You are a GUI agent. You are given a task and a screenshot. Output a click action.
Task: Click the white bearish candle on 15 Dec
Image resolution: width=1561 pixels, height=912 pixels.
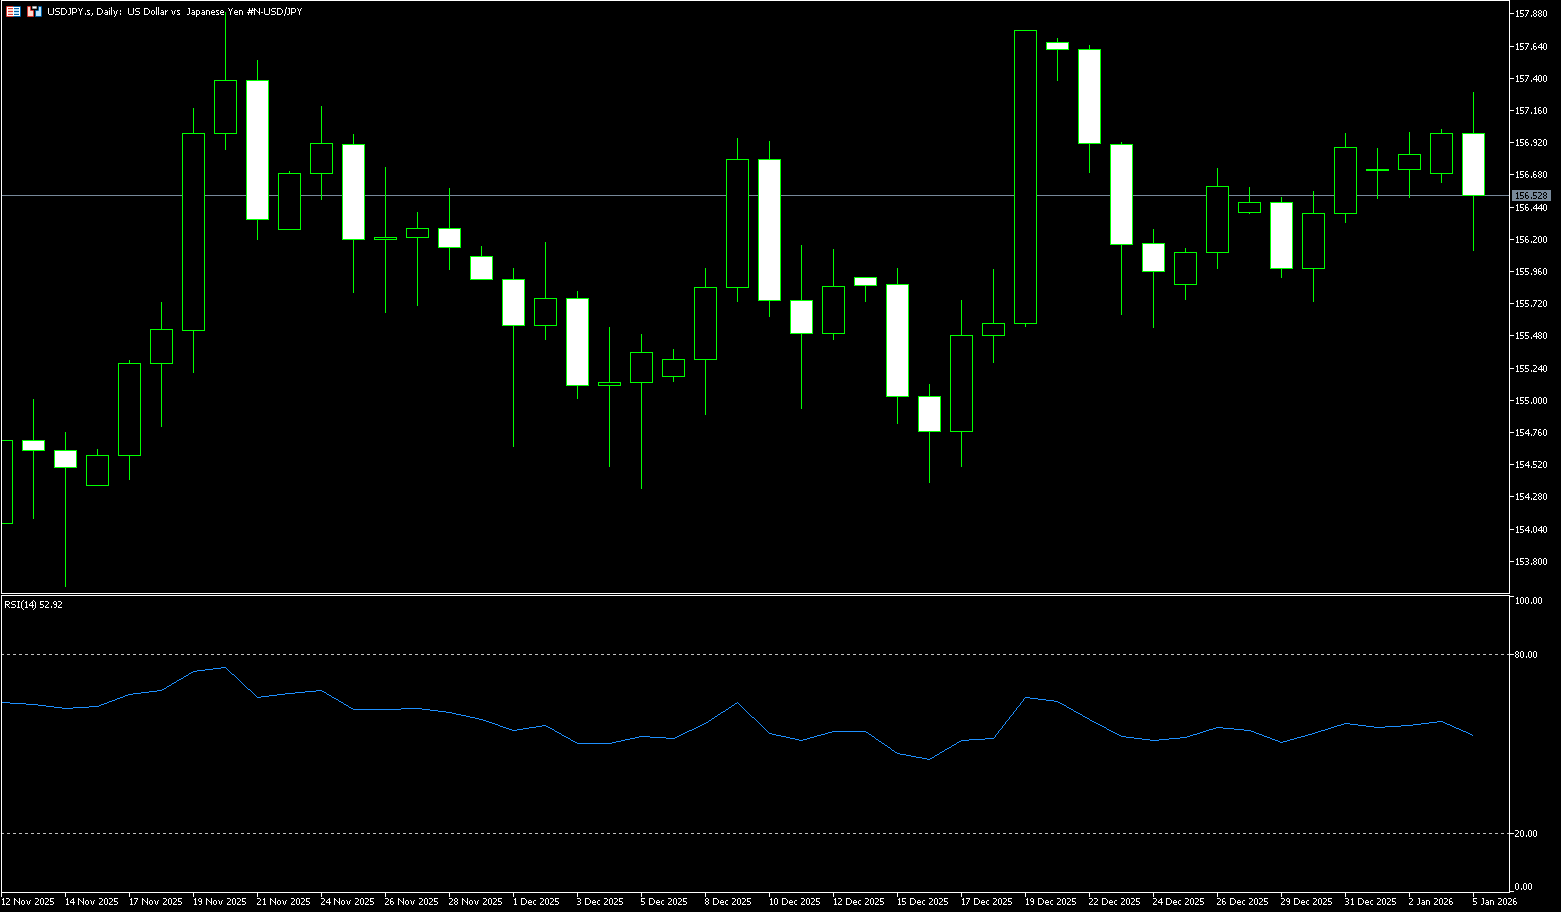coord(897,340)
